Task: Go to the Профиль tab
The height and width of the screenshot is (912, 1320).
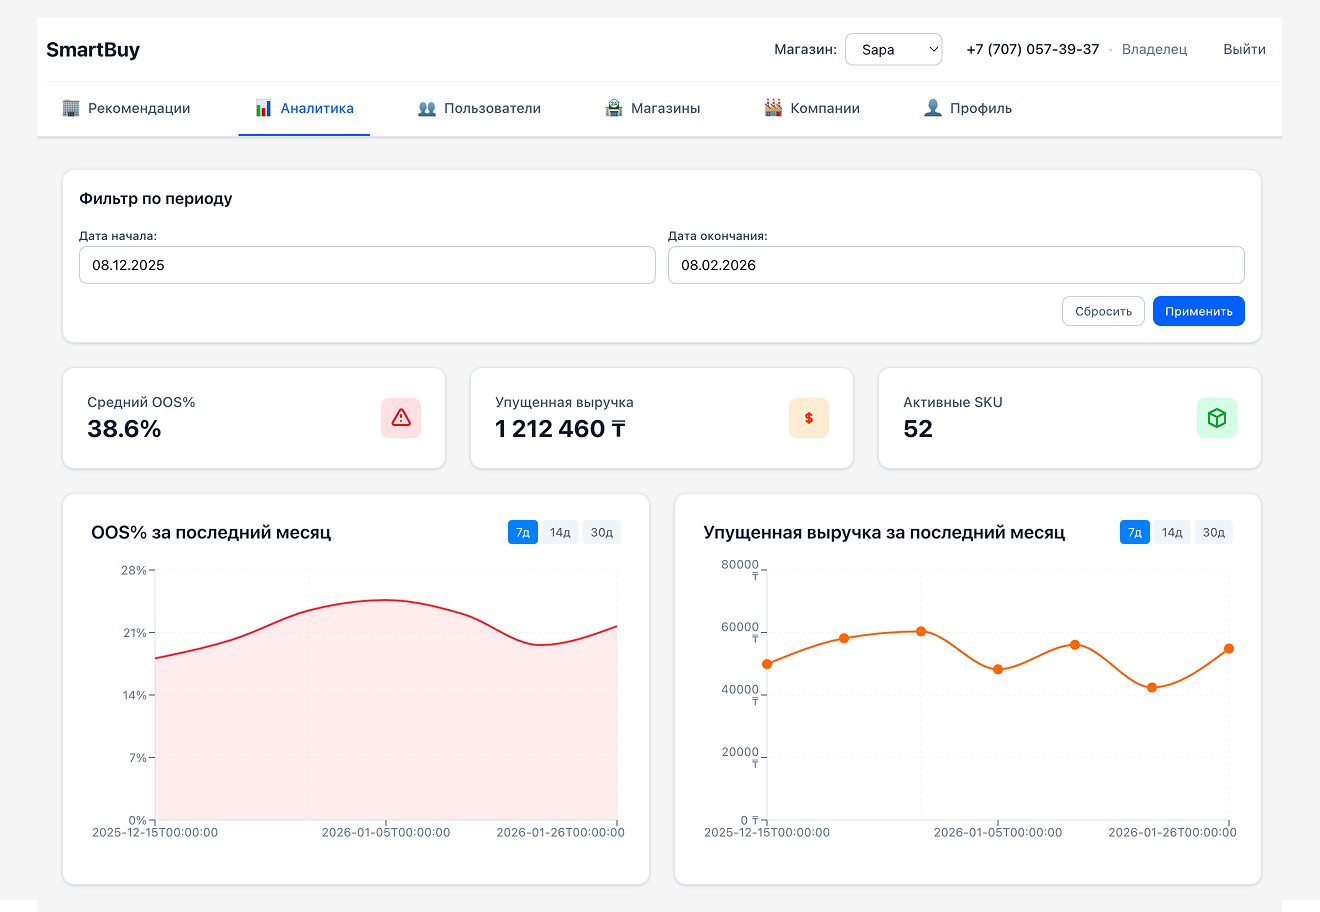Action: 968,108
